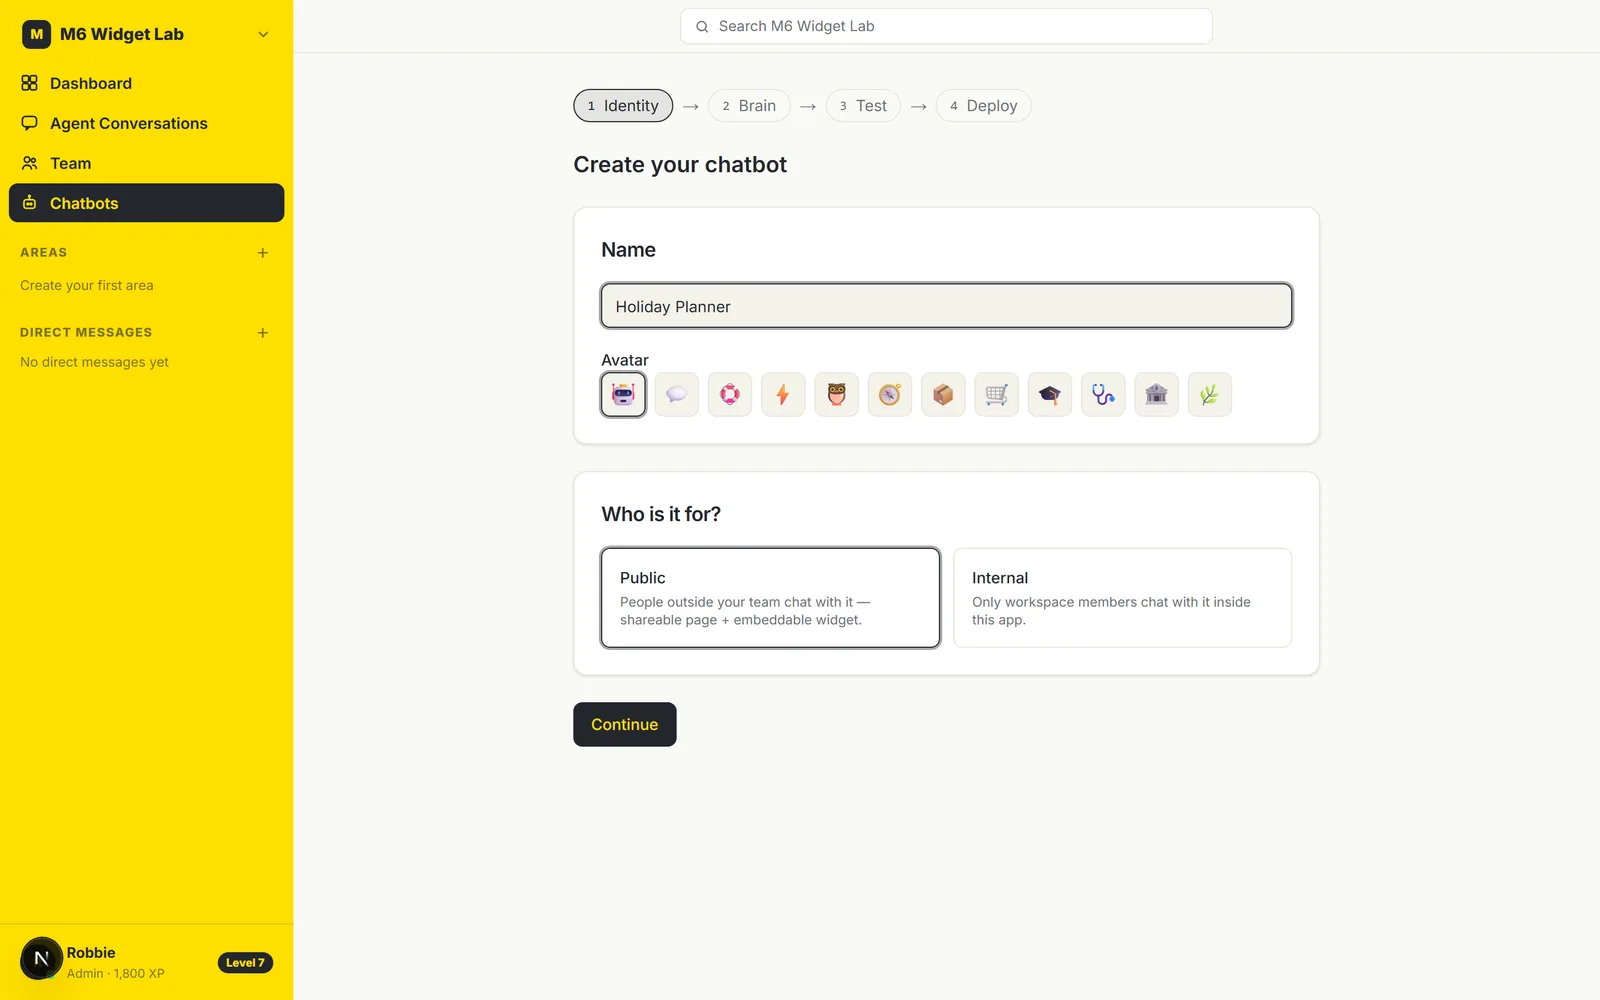Image resolution: width=1600 pixels, height=1000 pixels.
Task: Click the Level 7 badge
Action: 245,963
